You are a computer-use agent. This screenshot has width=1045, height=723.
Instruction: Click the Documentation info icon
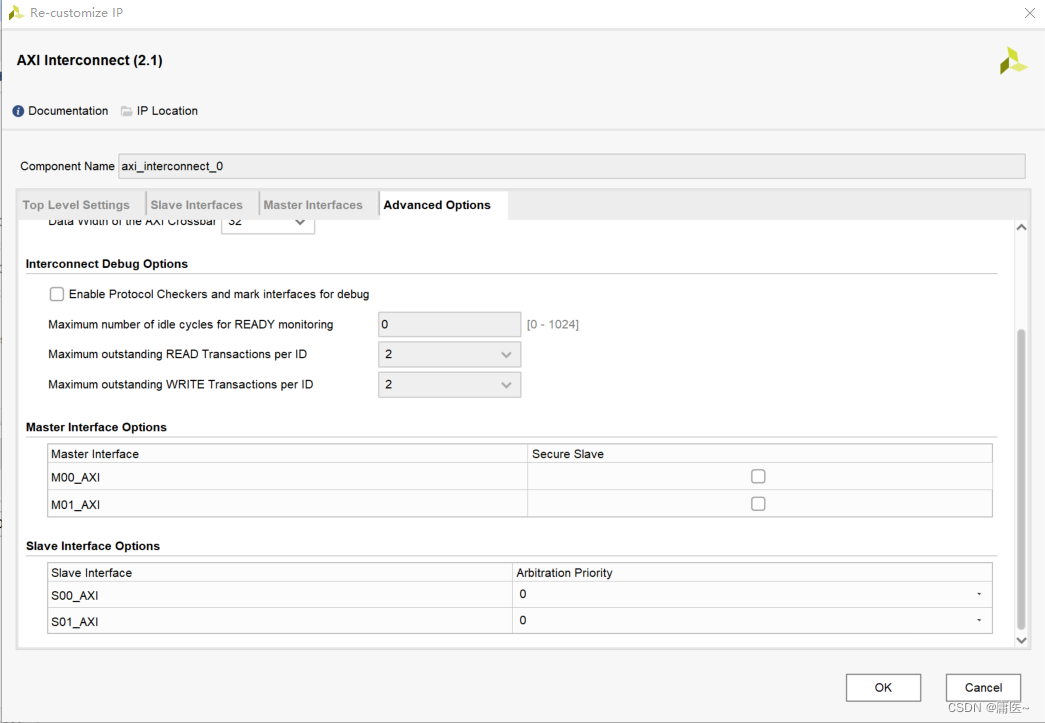pos(18,111)
